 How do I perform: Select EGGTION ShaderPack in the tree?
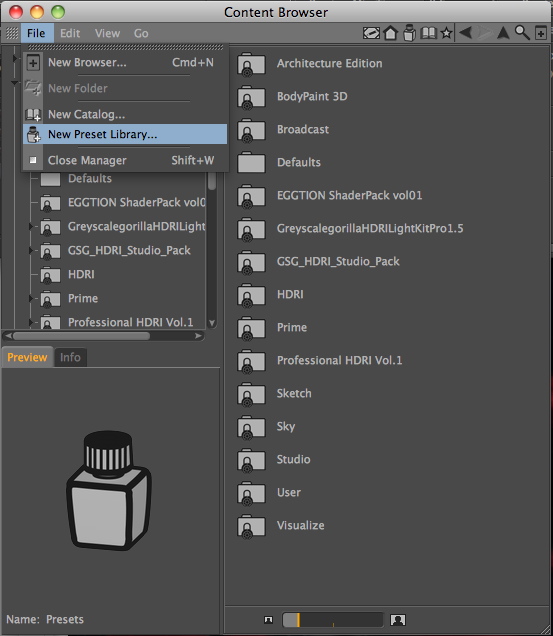pyautogui.click(x=137, y=202)
